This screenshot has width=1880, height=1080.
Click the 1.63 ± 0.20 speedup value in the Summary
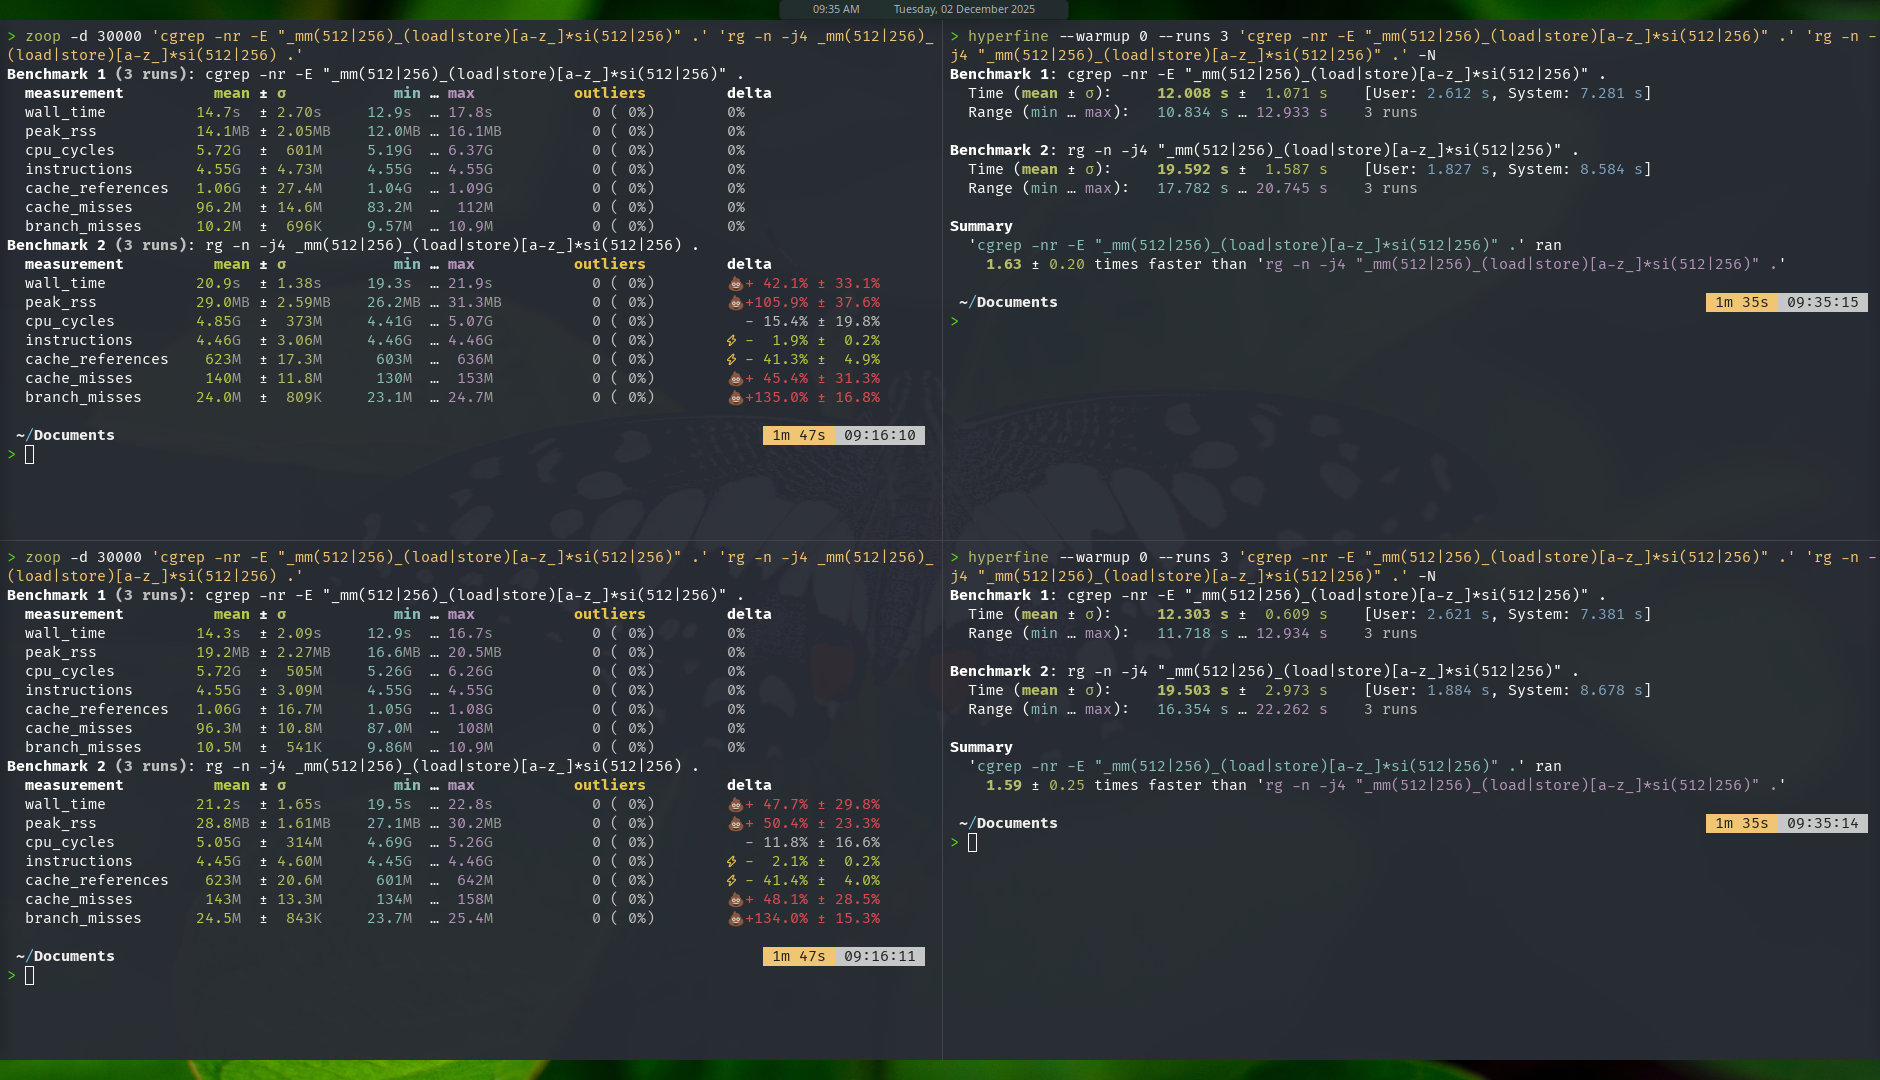(x=1035, y=265)
